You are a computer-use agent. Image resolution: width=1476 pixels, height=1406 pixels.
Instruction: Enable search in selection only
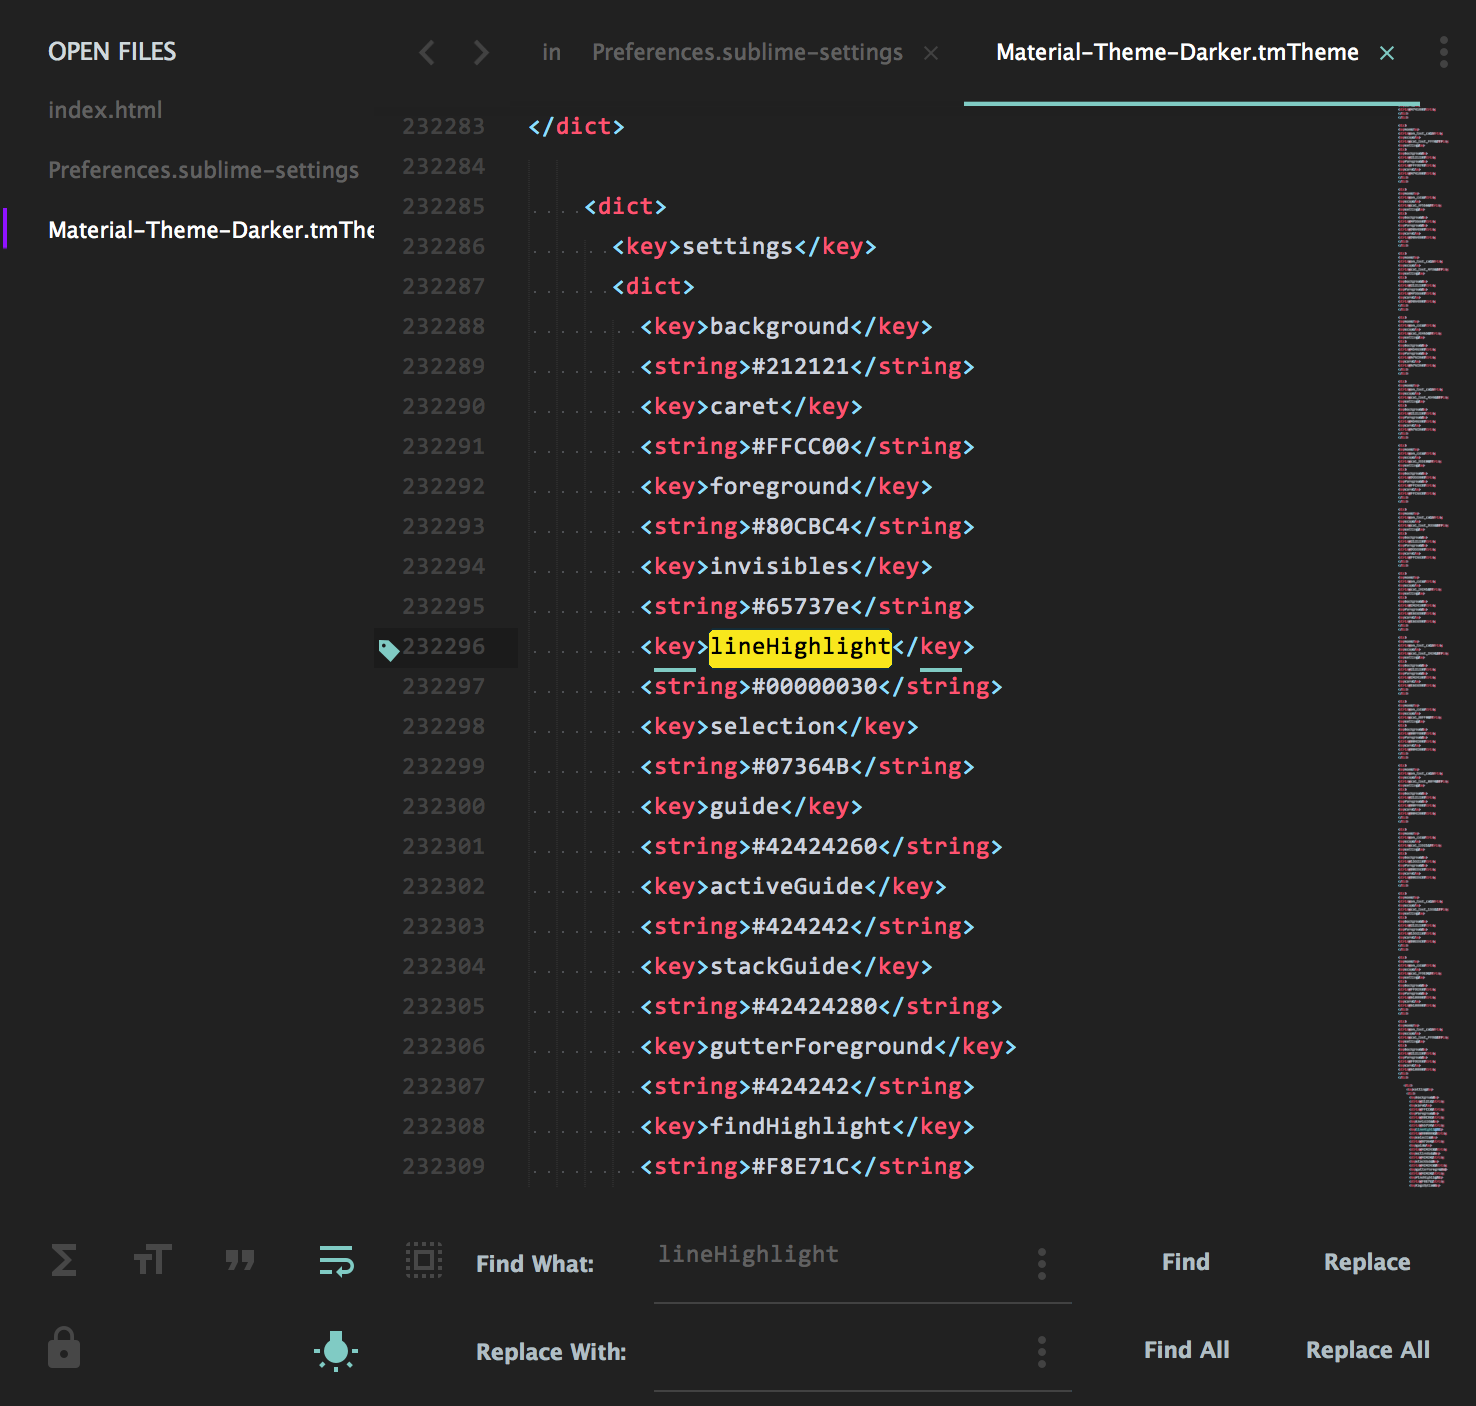423,1262
